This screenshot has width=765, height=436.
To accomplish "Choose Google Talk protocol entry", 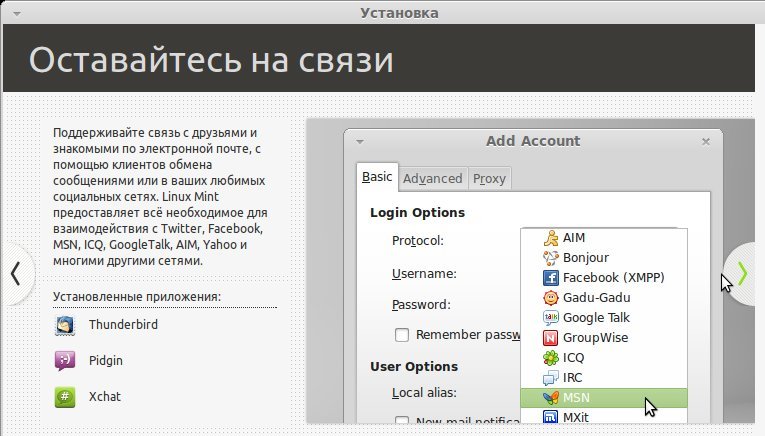I will pyautogui.click(x=604, y=318).
